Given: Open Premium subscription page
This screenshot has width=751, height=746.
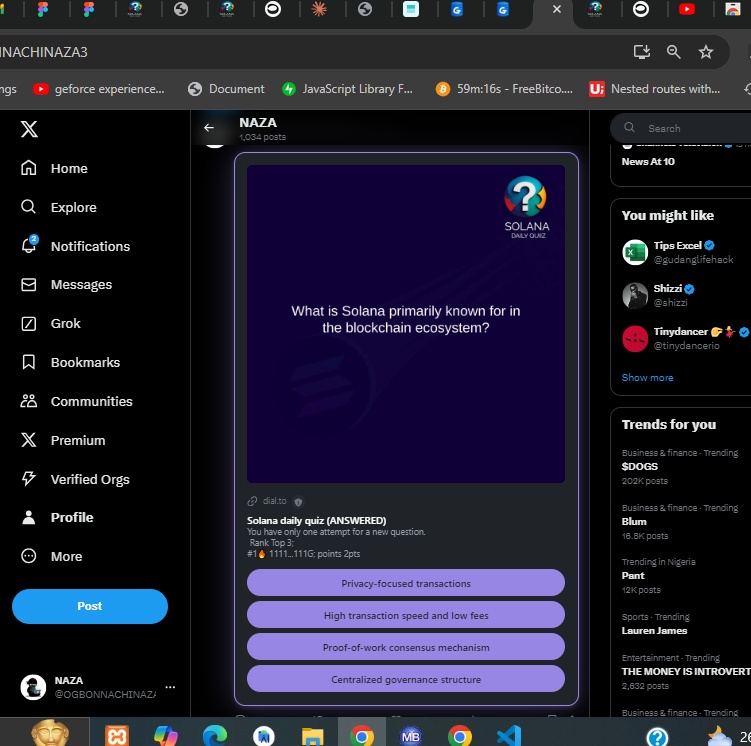Looking at the screenshot, I should coord(63,441).
